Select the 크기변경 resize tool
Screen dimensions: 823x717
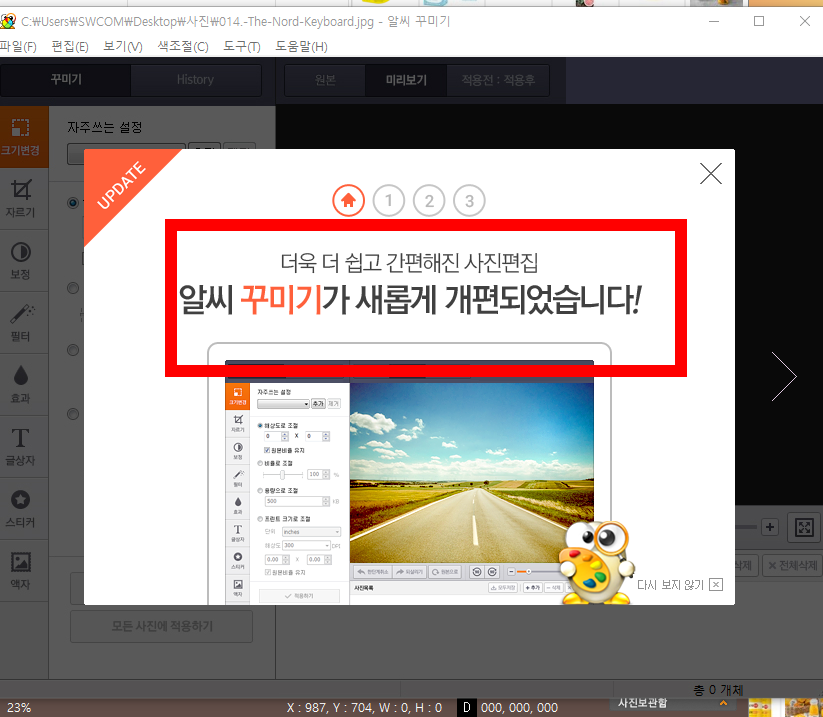pos(21,136)
